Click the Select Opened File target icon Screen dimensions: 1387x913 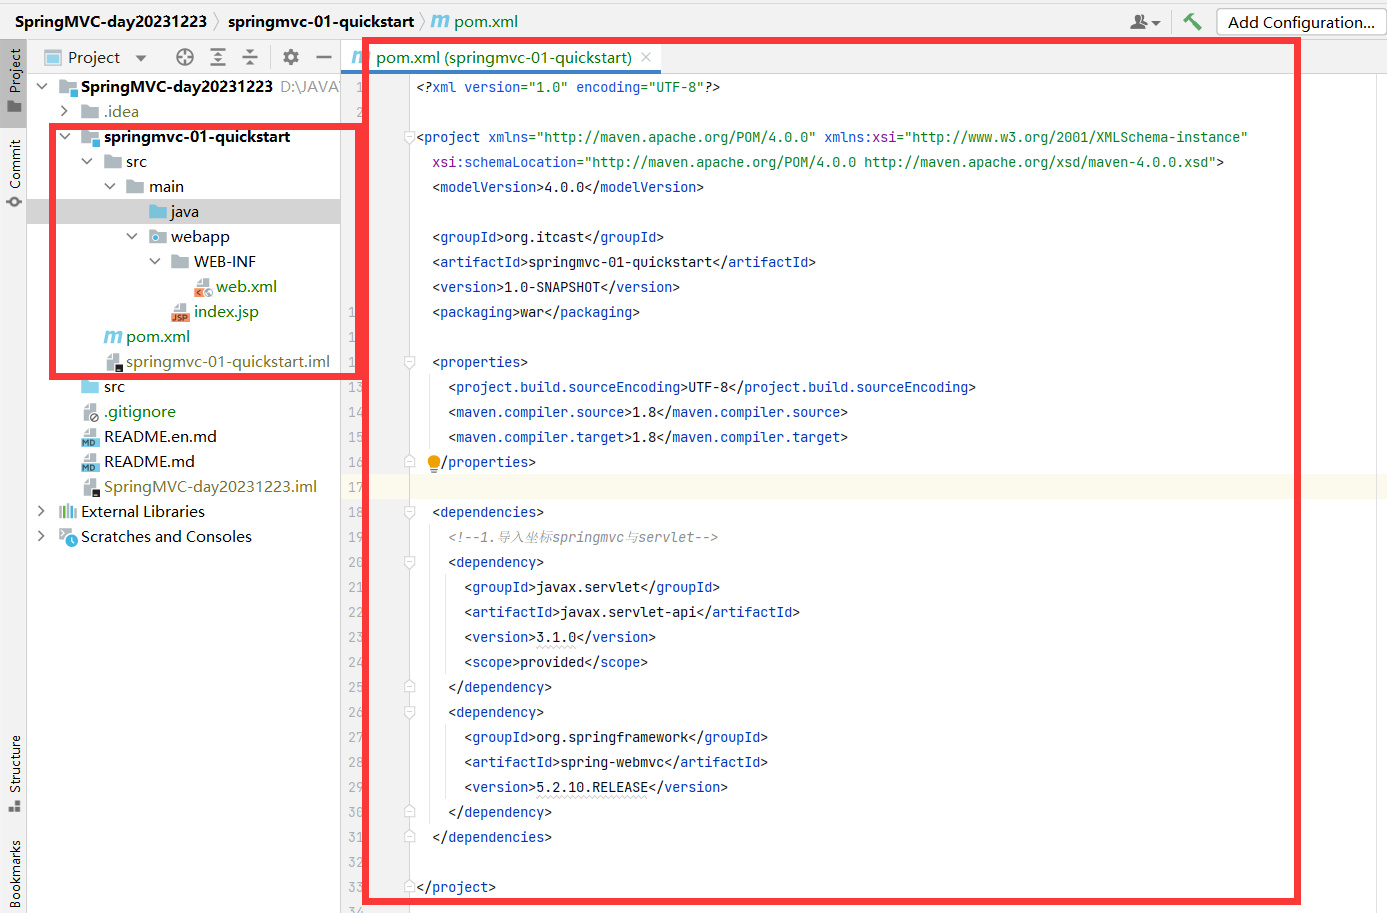pyautogui.click(x=185, y=57)
